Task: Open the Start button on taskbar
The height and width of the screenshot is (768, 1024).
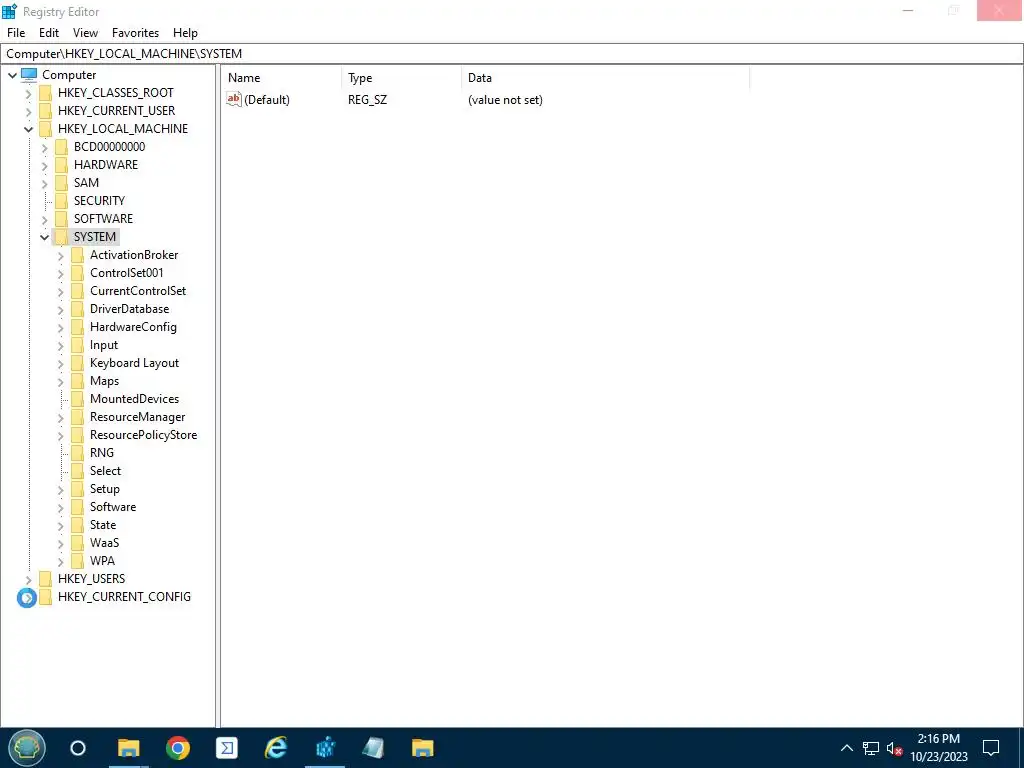Action: point(27,748)
